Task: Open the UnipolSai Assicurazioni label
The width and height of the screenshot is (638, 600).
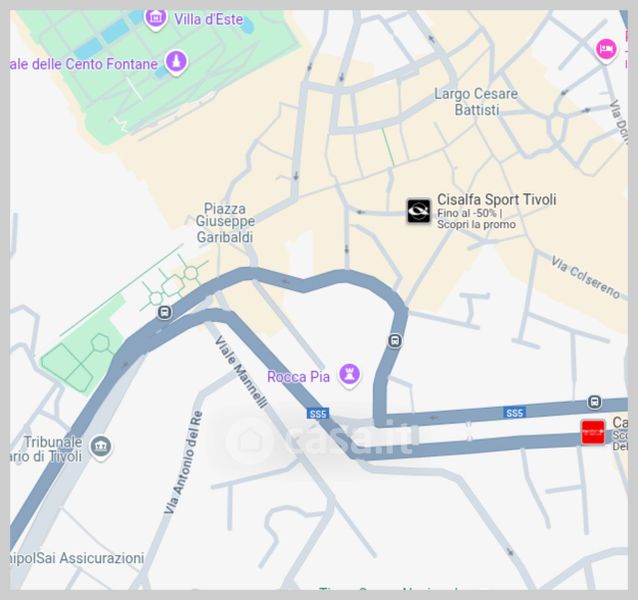Action: [77, 558]
